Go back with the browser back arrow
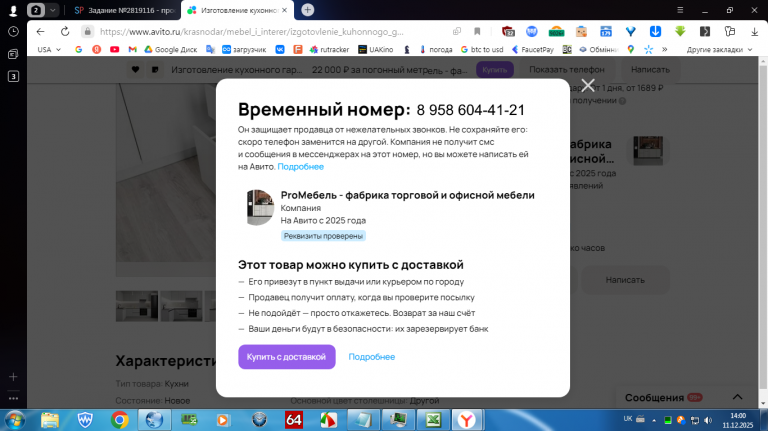Viewport: 768px width, 431px height. 40,31
